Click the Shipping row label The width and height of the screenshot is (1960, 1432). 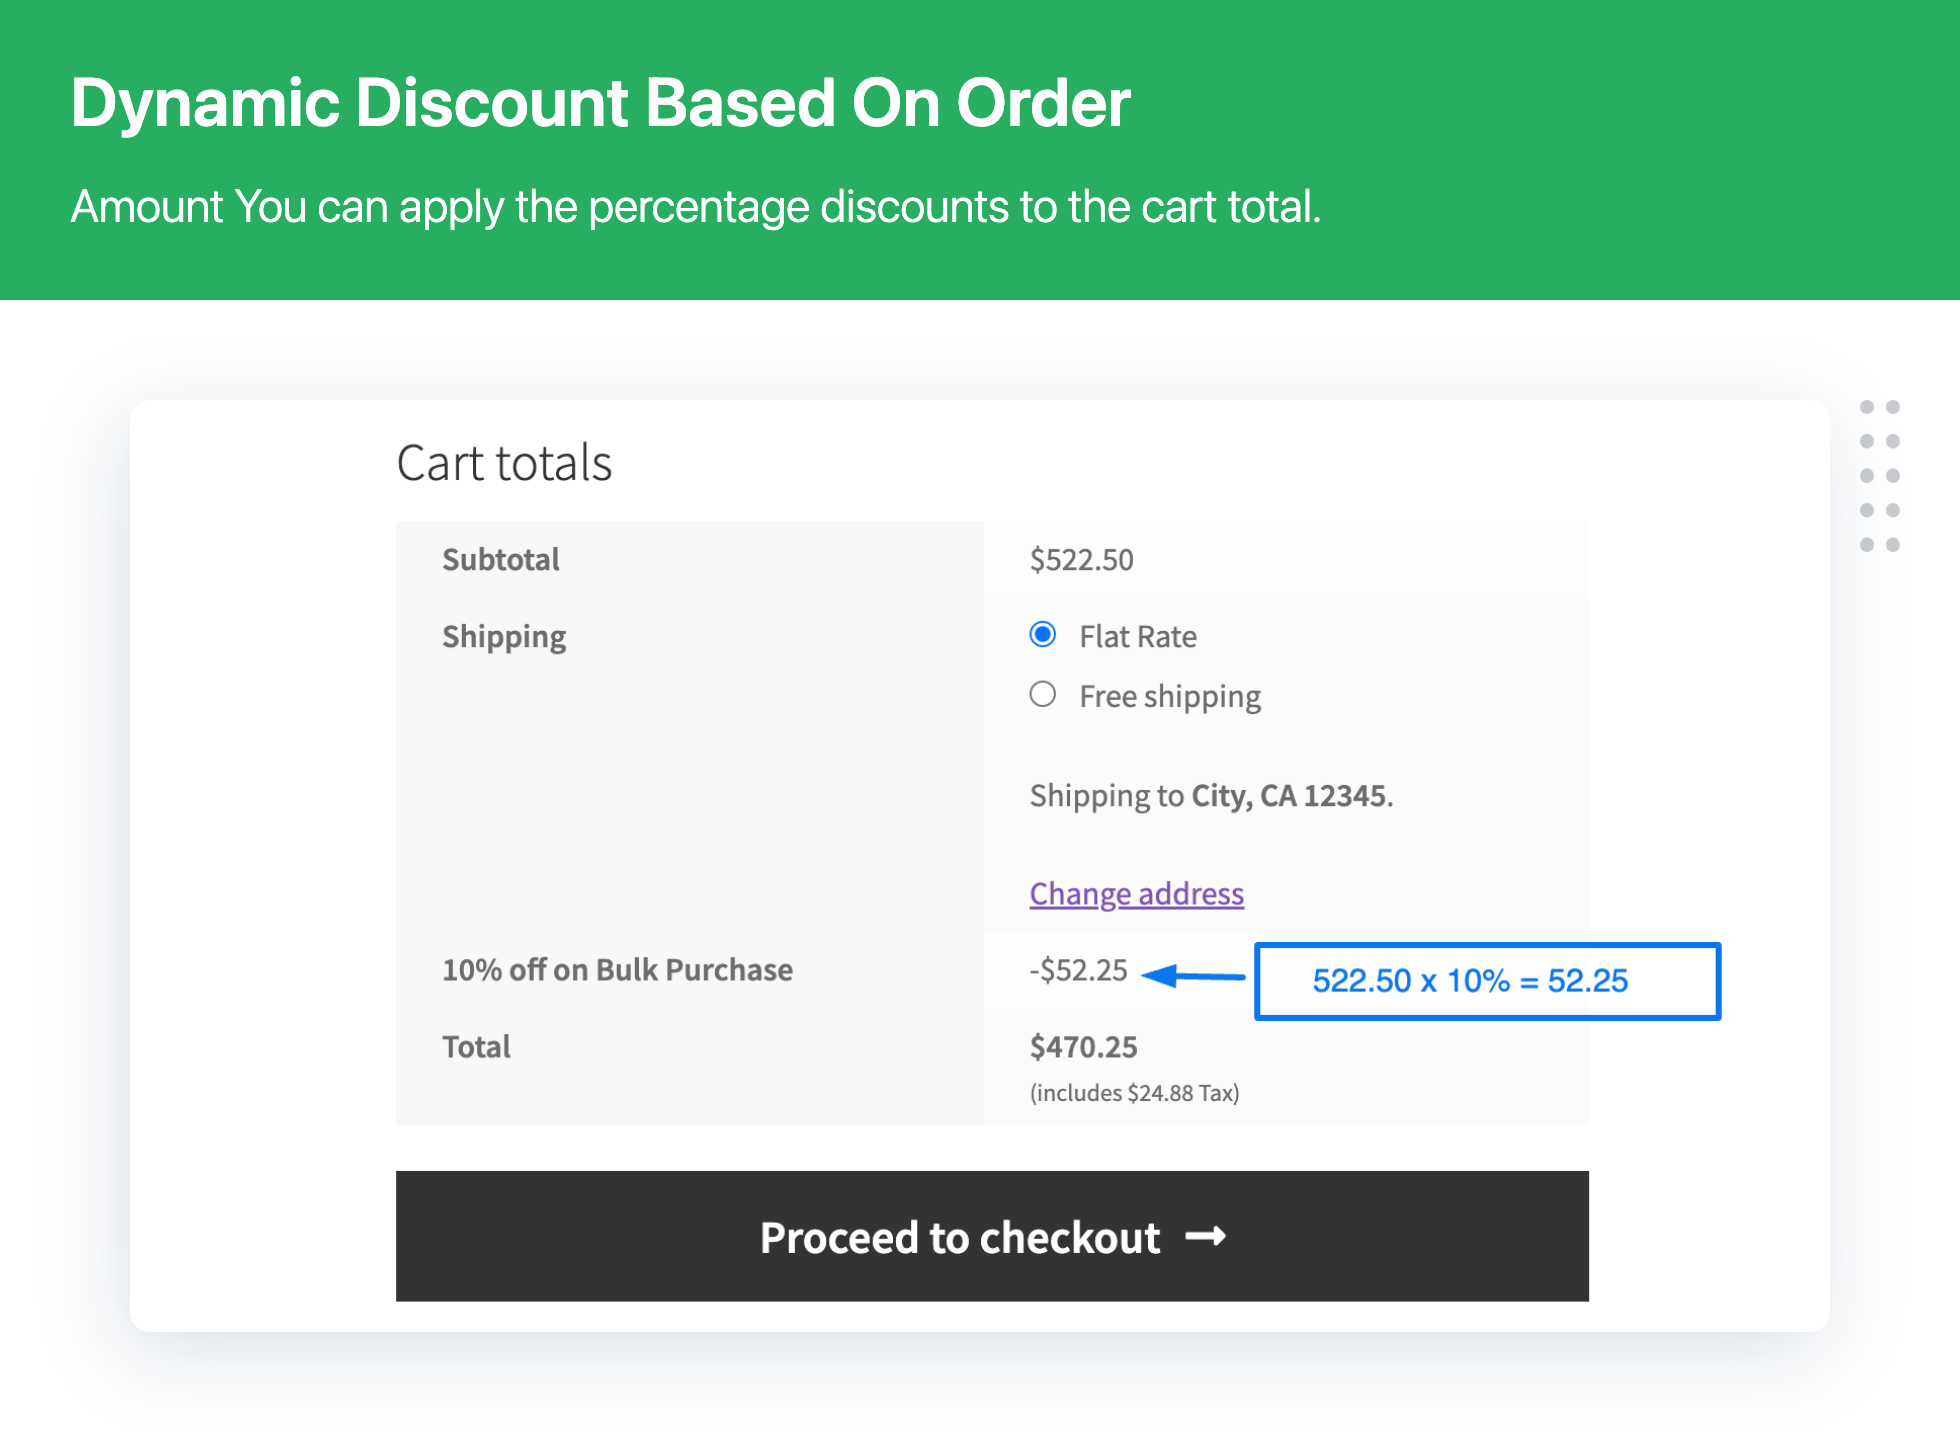coord(504,637)
